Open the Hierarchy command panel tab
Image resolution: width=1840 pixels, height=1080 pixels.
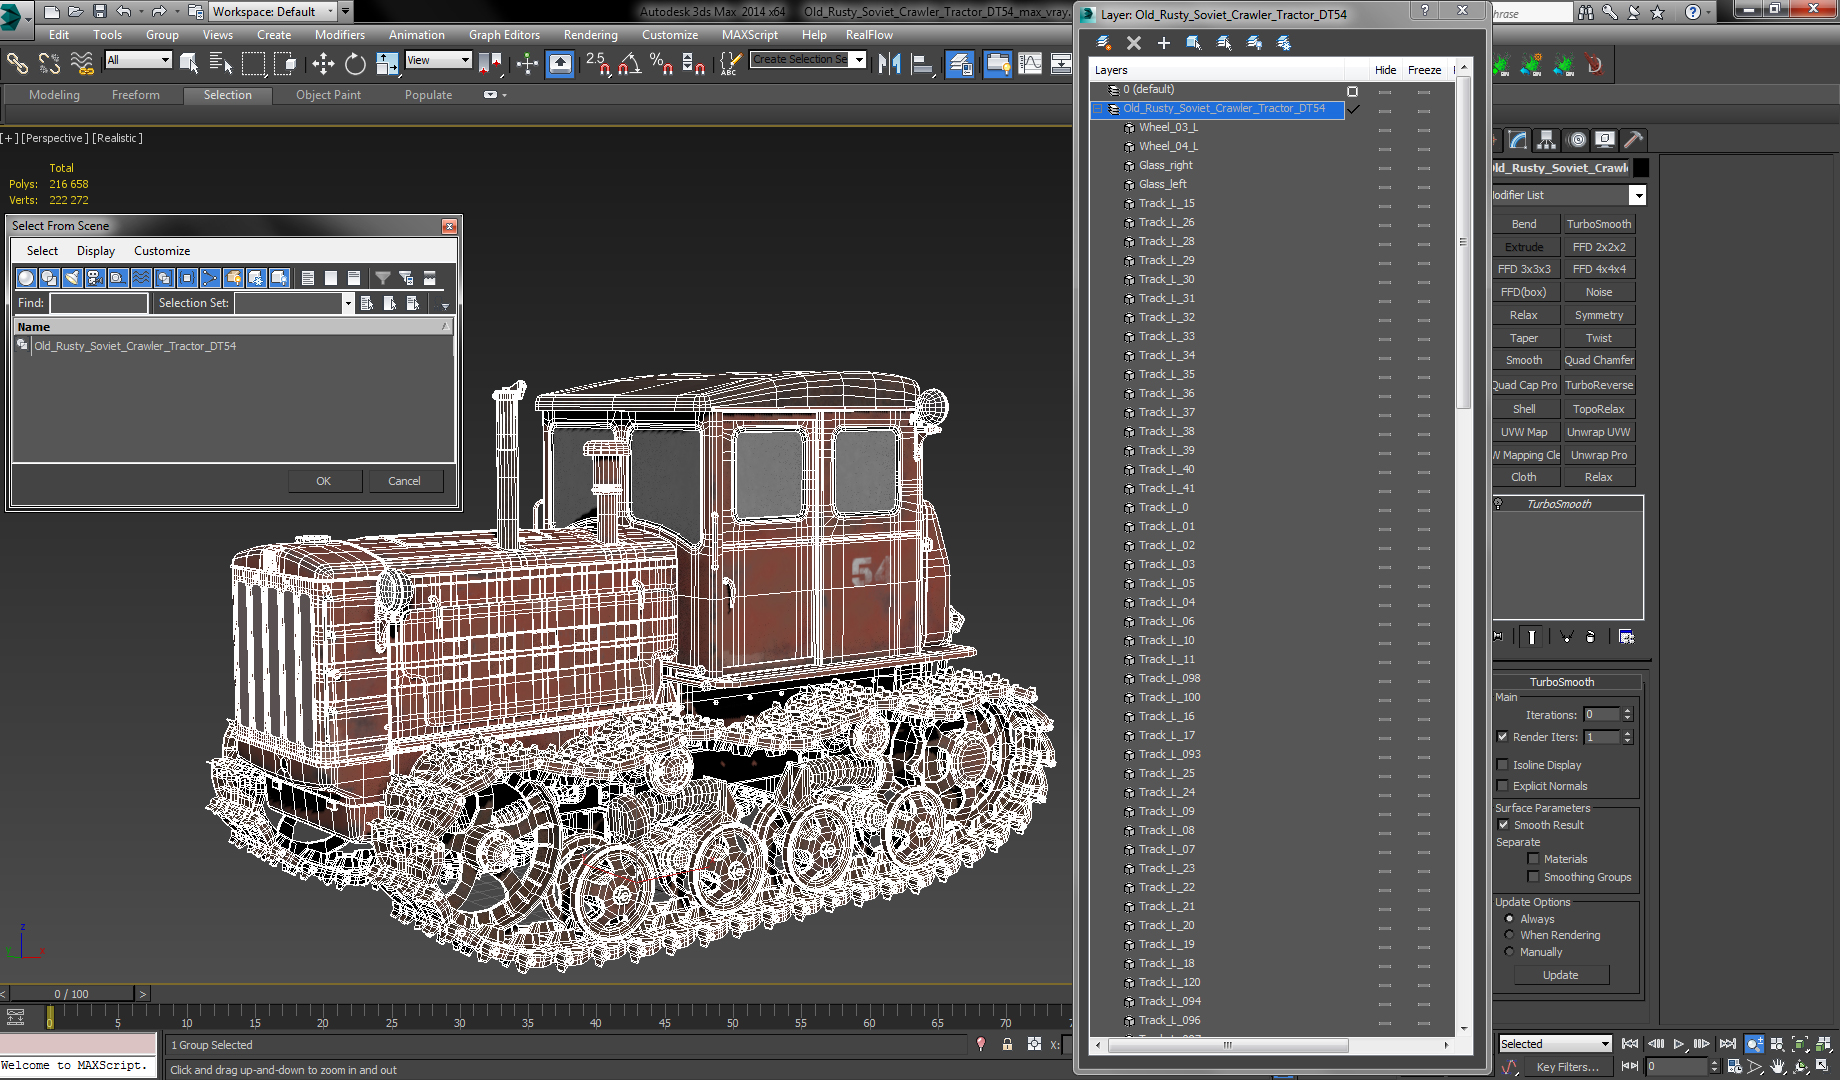(x=1547, y=140)
